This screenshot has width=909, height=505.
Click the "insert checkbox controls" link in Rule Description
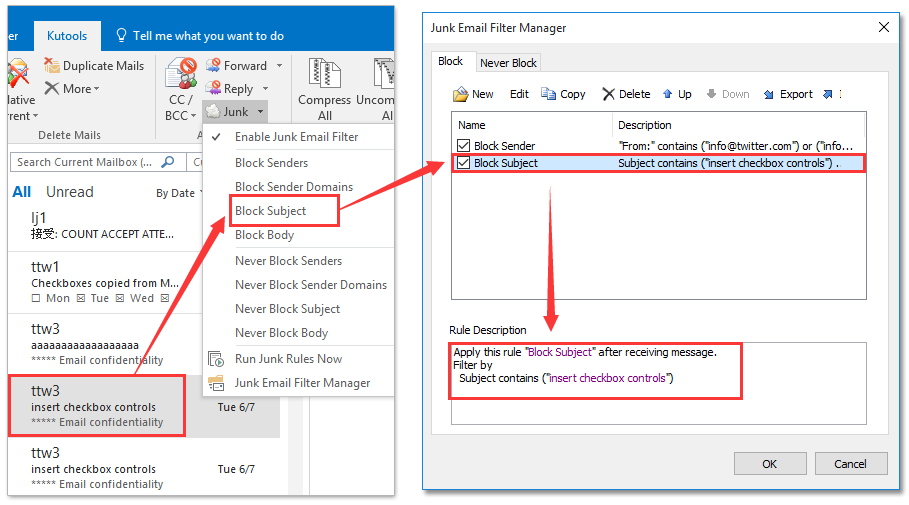pyautogui.click(x=607, y=378)
